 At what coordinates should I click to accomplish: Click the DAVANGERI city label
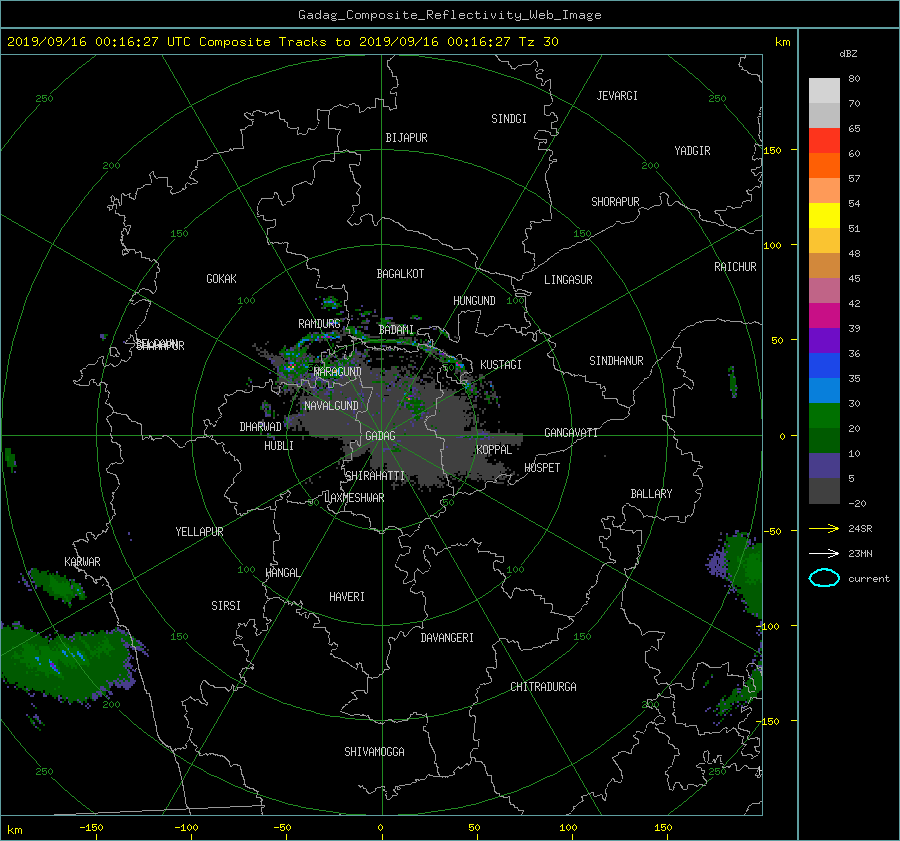(447, 638)
